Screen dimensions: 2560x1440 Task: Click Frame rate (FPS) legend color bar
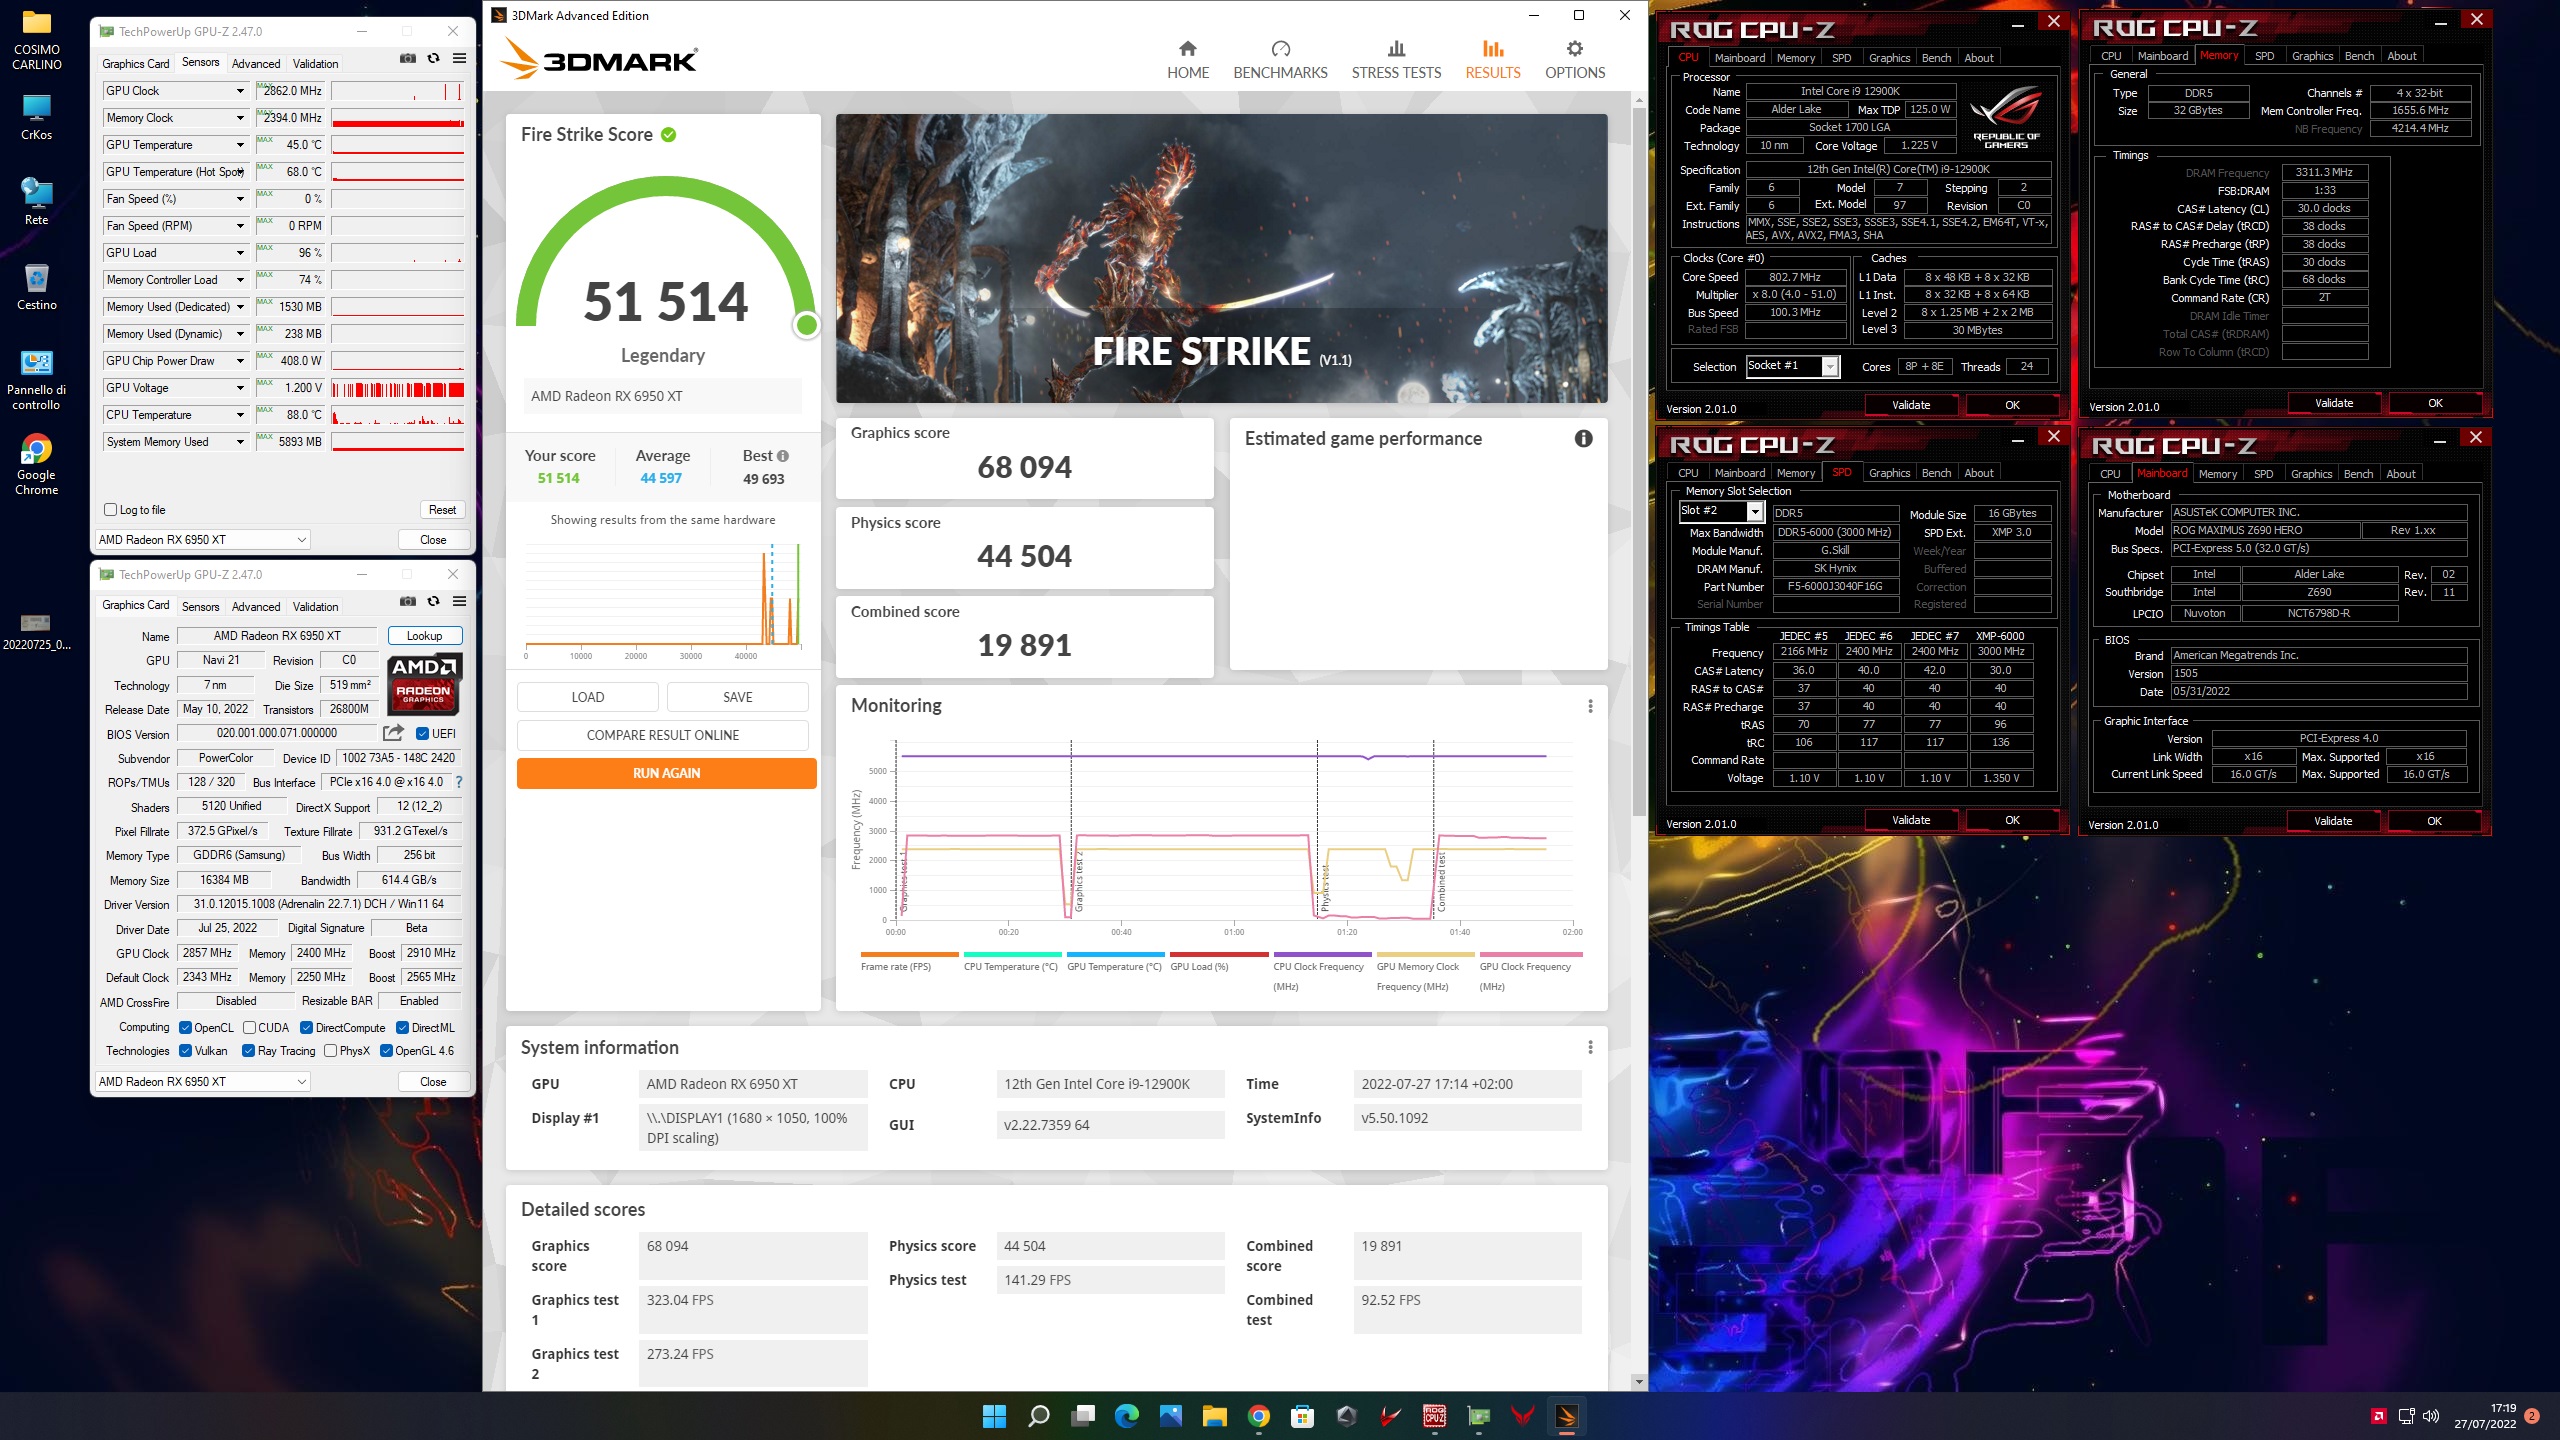909,955
